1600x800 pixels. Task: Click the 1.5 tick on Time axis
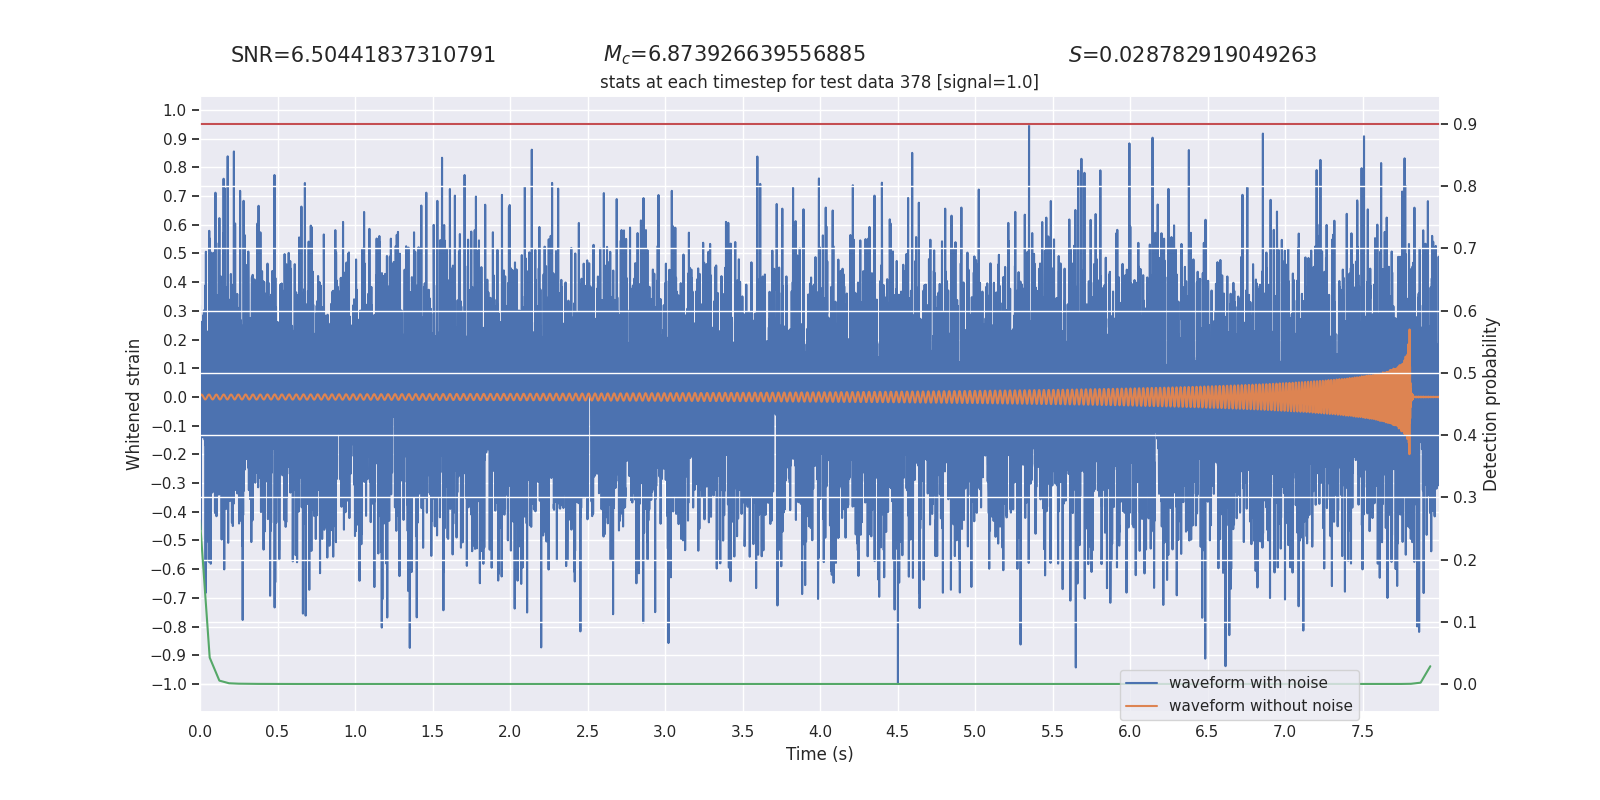(x=432, y=731)
